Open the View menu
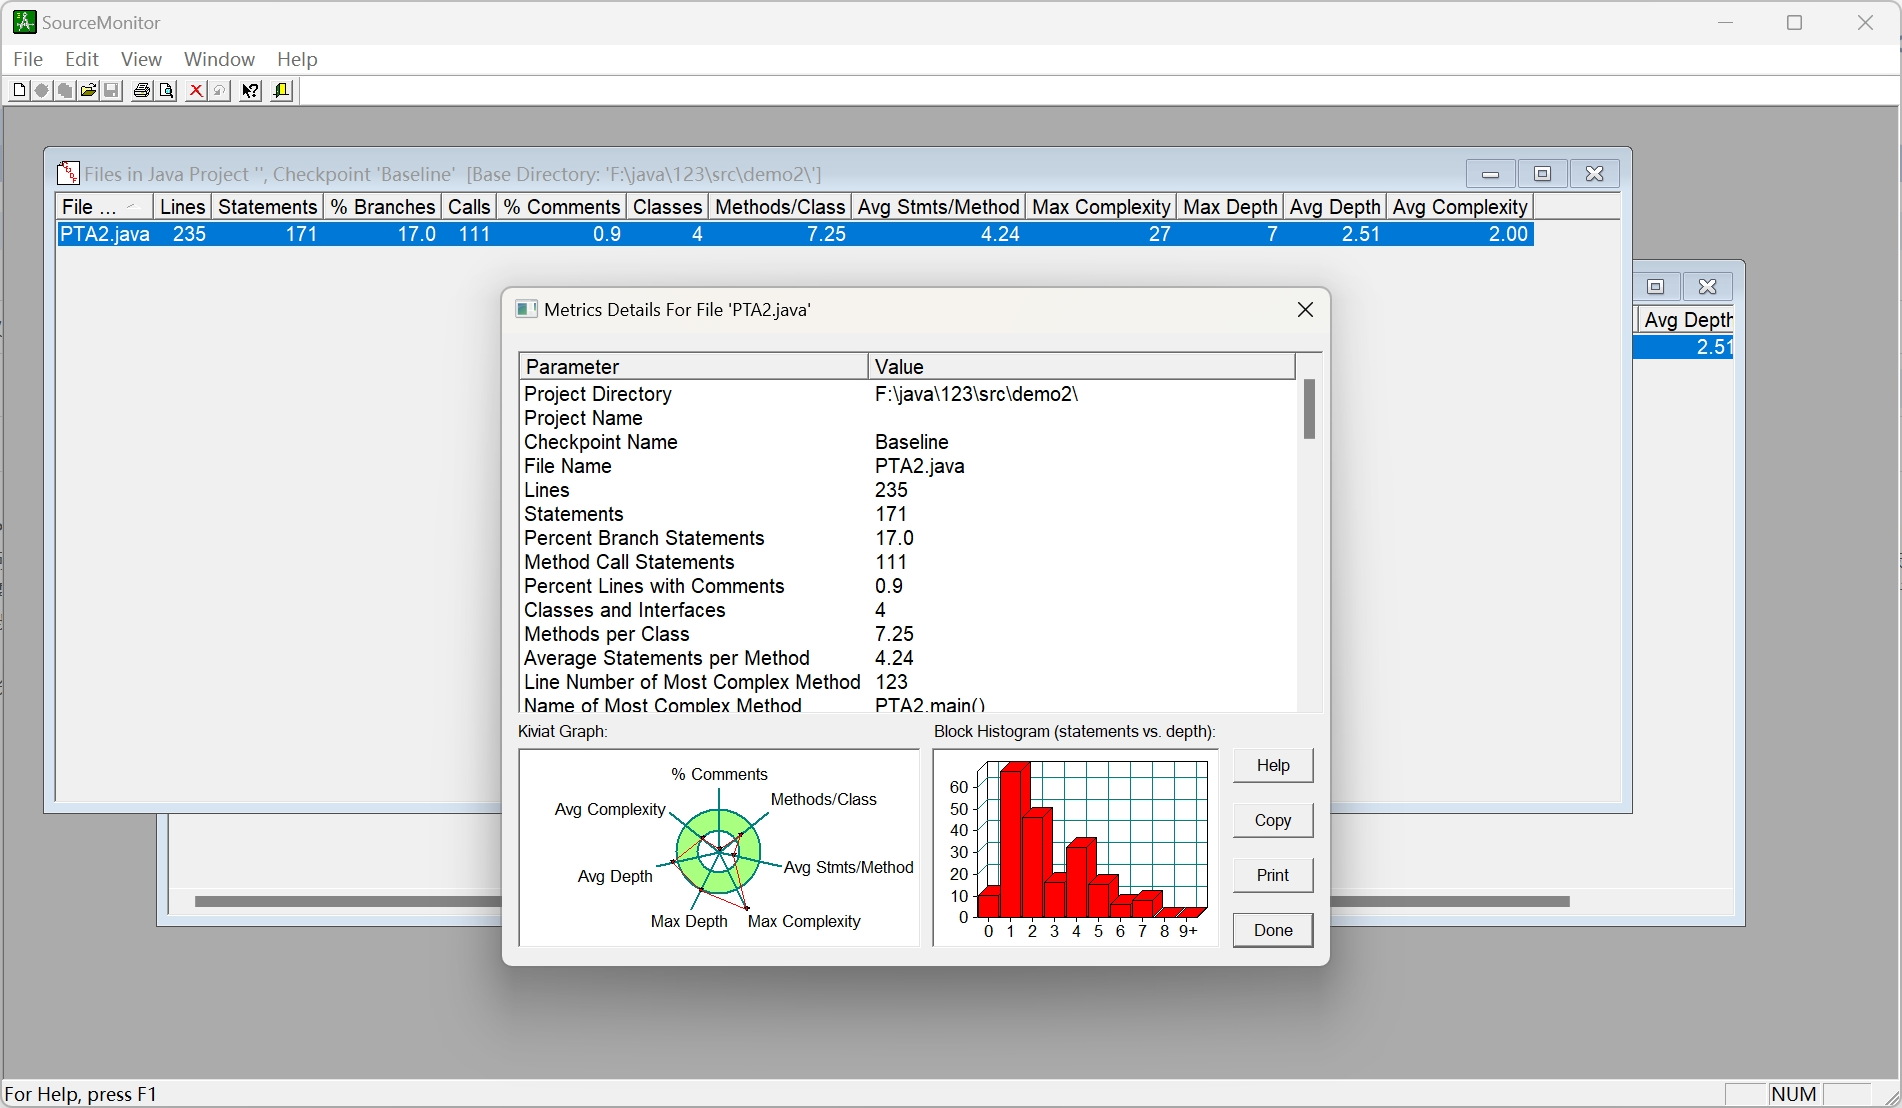Image resolution: width=1902 pixels, height=1108 pixels. click(141, 59)
